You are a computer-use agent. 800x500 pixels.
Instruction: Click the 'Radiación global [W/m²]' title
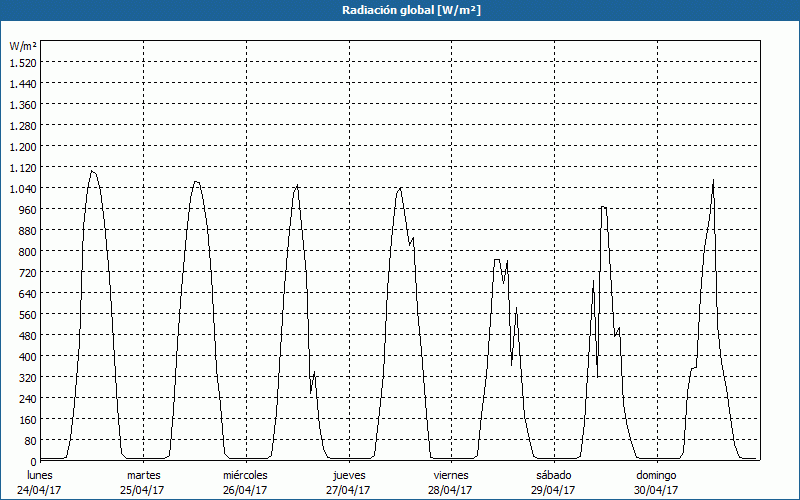click(x=411, y=10)
